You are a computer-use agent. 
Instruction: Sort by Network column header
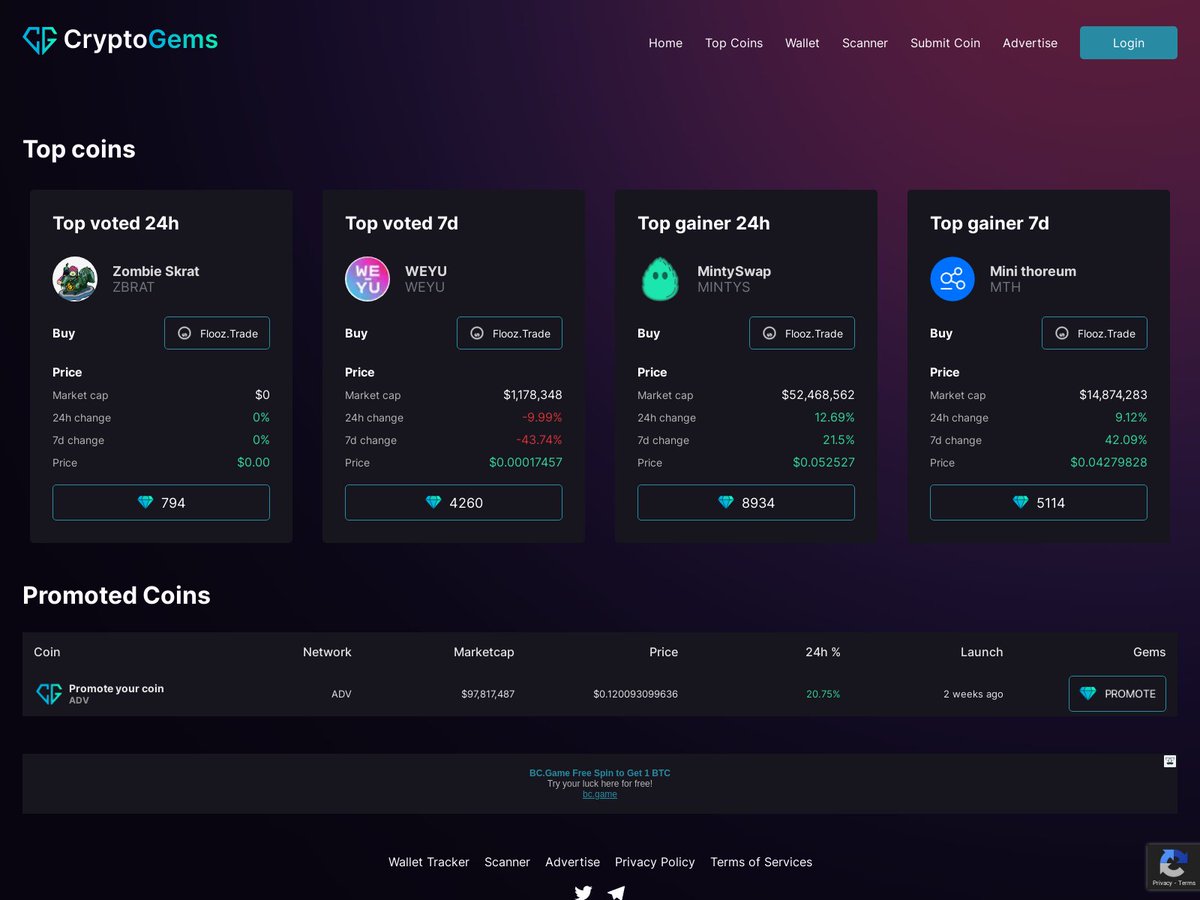[x=327, y=652]
